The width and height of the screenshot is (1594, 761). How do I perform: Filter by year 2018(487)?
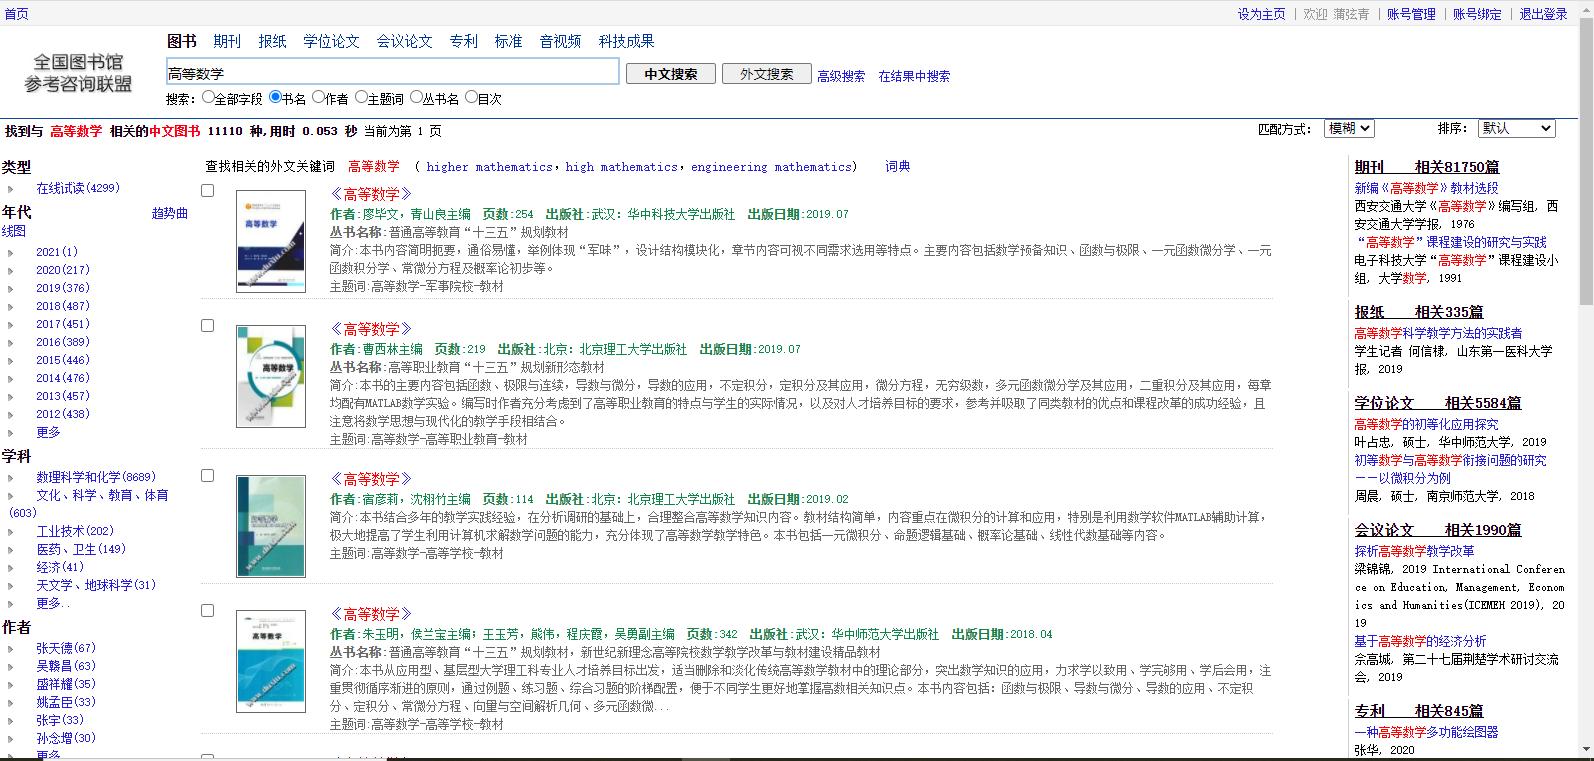click(63, 306)
